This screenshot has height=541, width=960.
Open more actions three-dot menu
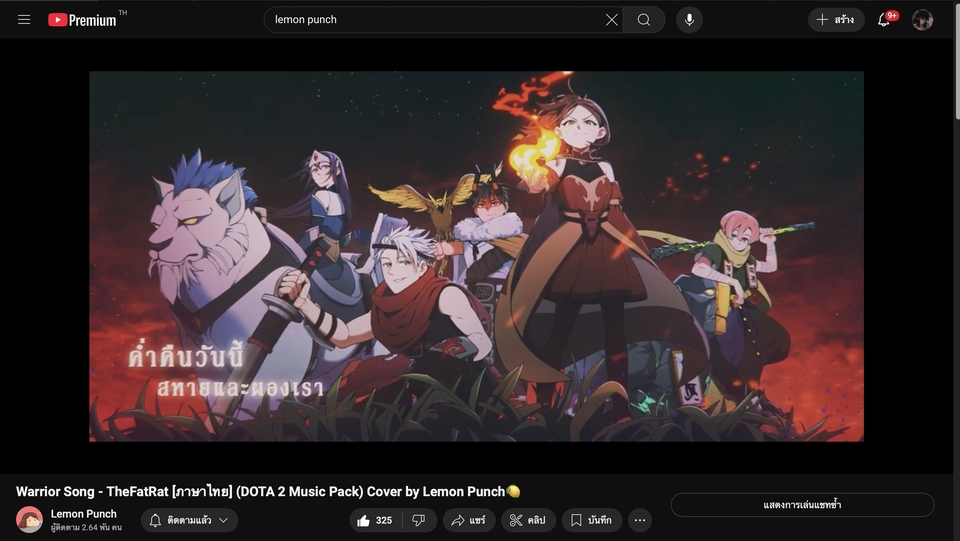640,520
